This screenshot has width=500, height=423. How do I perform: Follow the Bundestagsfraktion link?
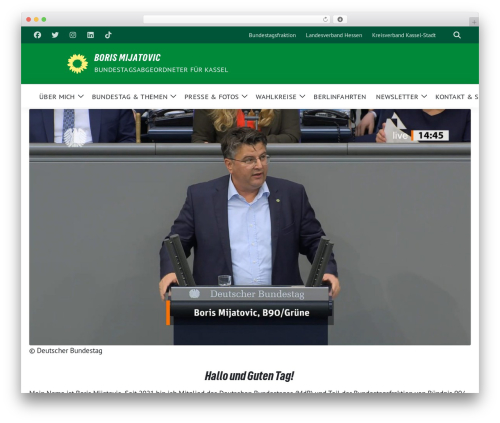point(272,35)
